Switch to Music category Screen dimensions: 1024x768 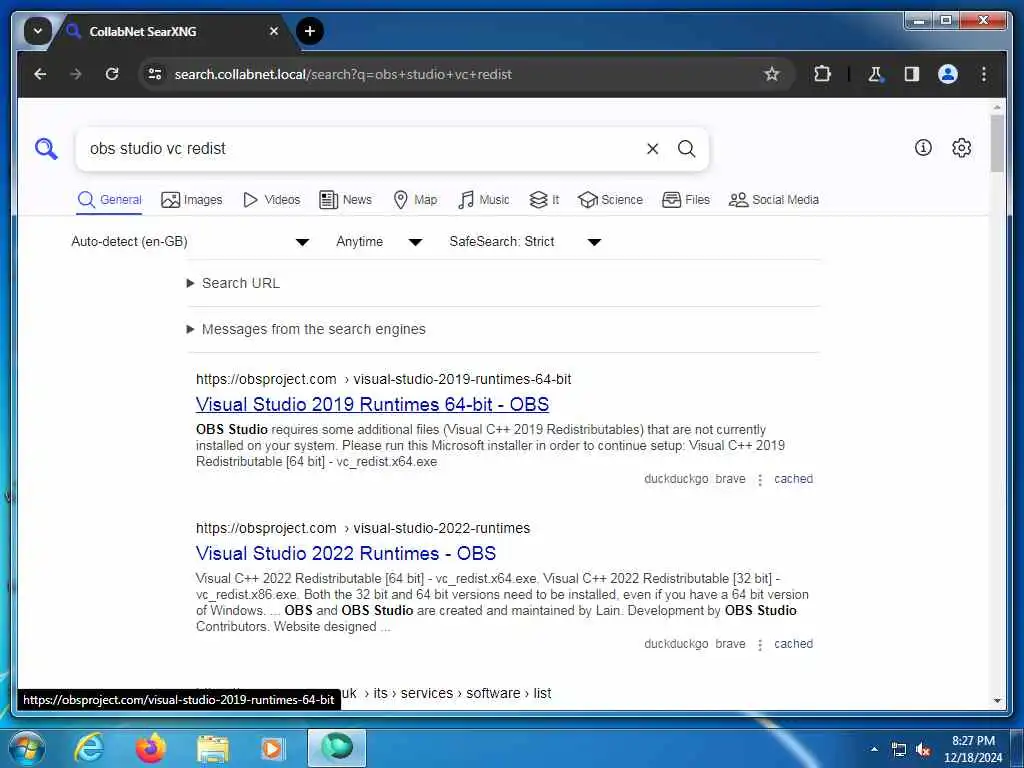pyautogui.click(x=484, y=200)
